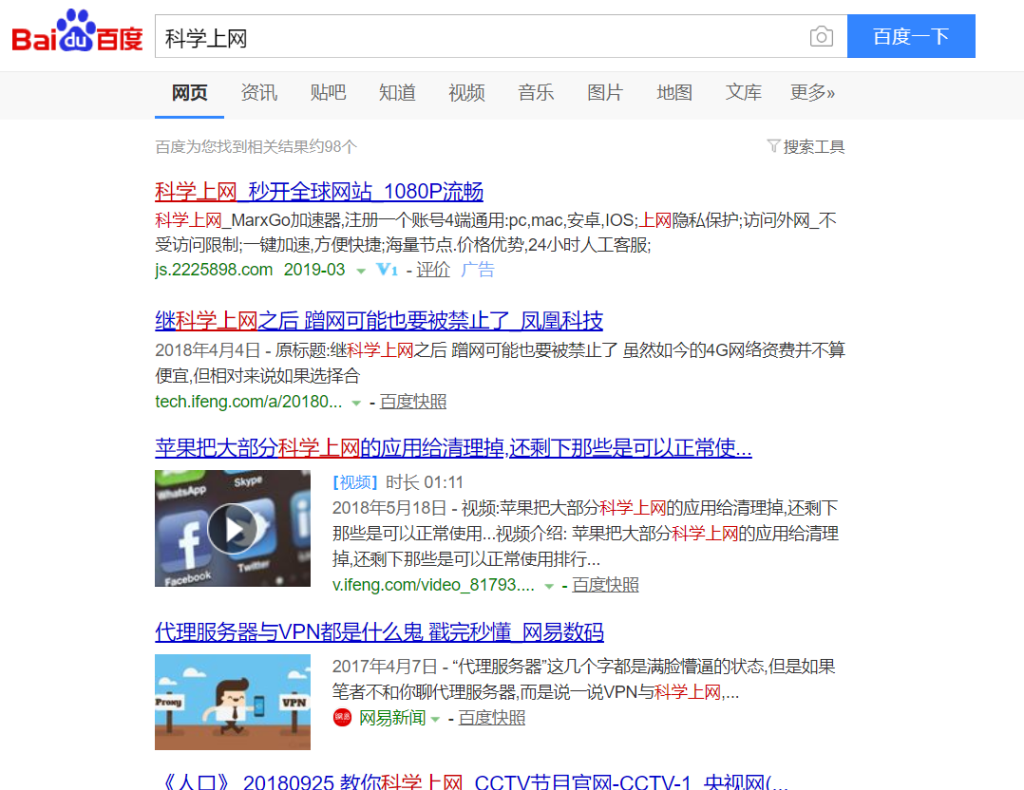Image resolution: width=1024 pixels, height=790 pixels.
Task: Click the tech.ifeng.com/a/20180... URL
Action: 248,402
